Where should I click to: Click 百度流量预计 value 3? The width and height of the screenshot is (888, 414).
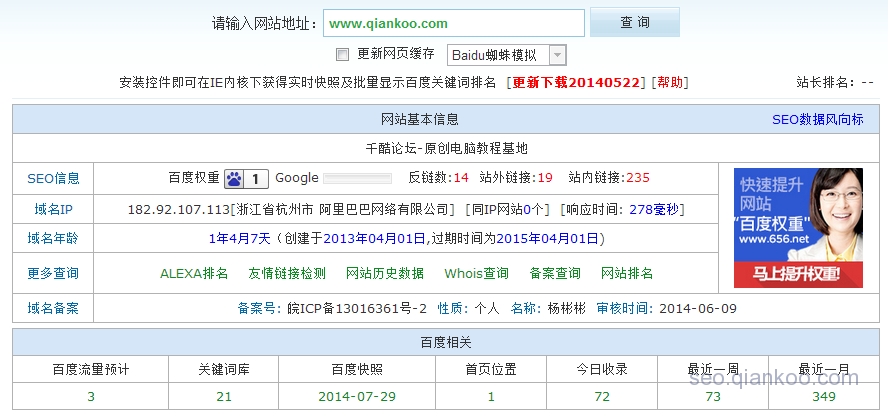(x=91, y=396)
